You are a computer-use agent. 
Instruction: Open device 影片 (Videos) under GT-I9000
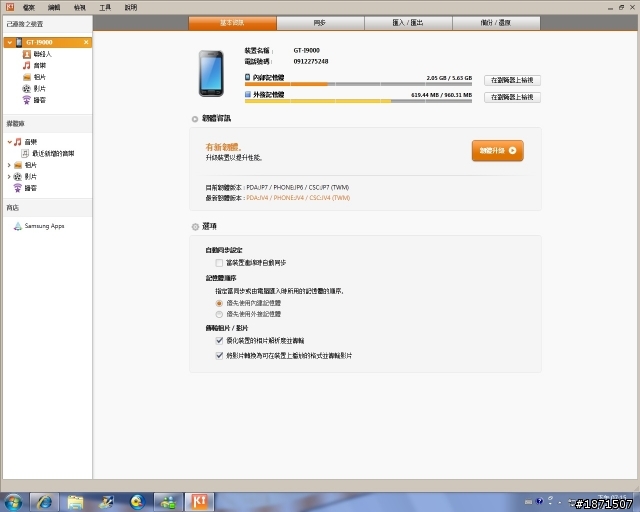pos(34,88)
